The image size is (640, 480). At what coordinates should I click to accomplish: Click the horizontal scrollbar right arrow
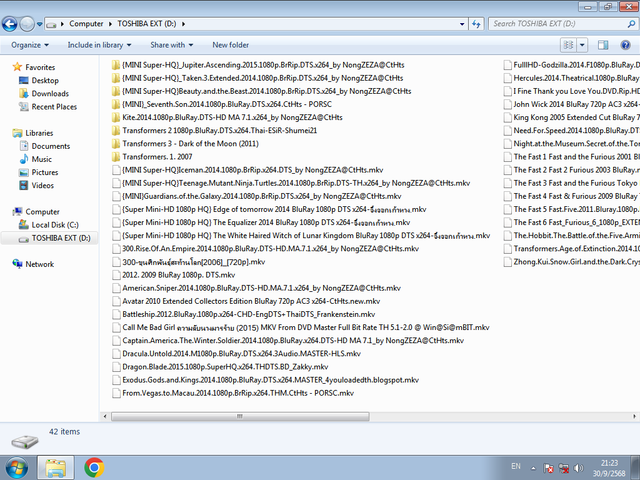tap(634, 416)
